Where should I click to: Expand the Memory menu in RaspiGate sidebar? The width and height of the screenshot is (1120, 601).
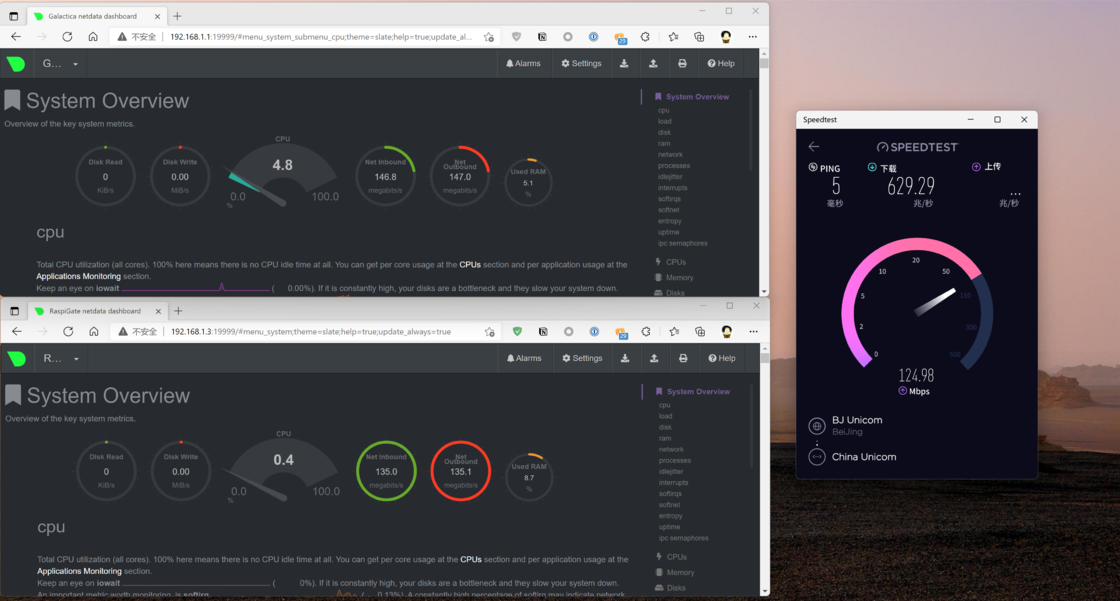point(674,572)
